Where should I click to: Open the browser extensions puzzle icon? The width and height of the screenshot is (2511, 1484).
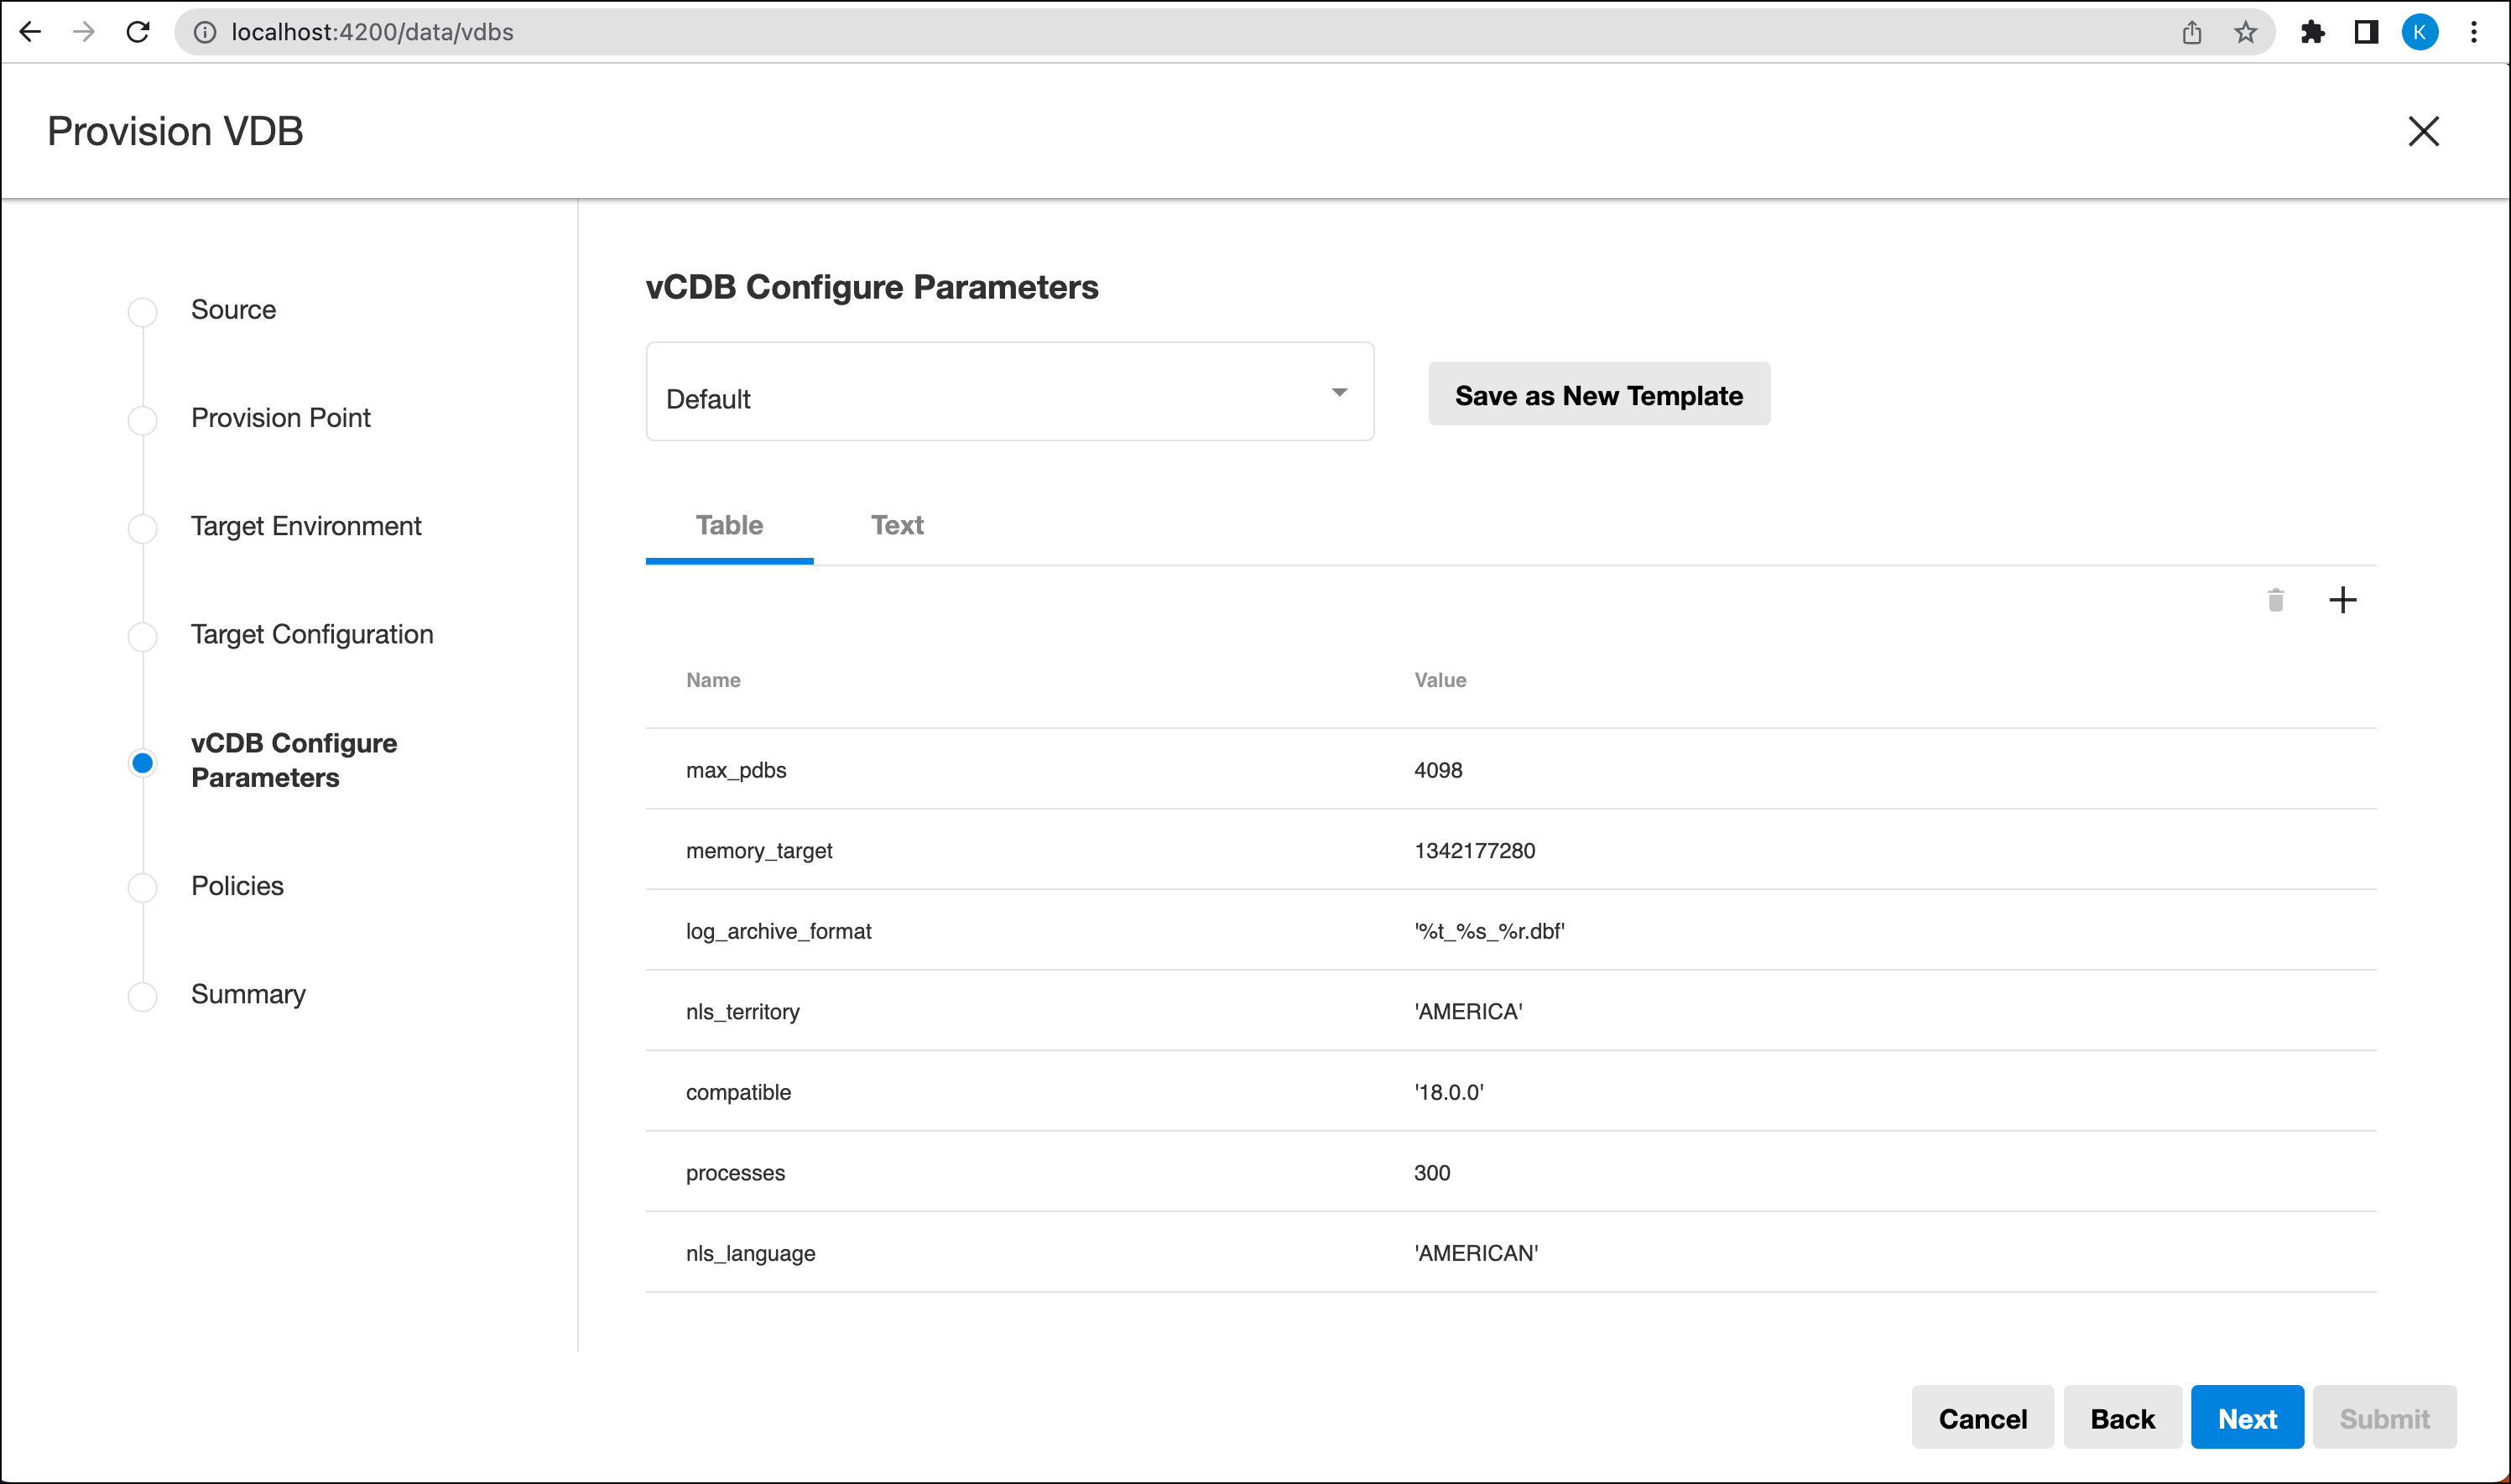2312,32
